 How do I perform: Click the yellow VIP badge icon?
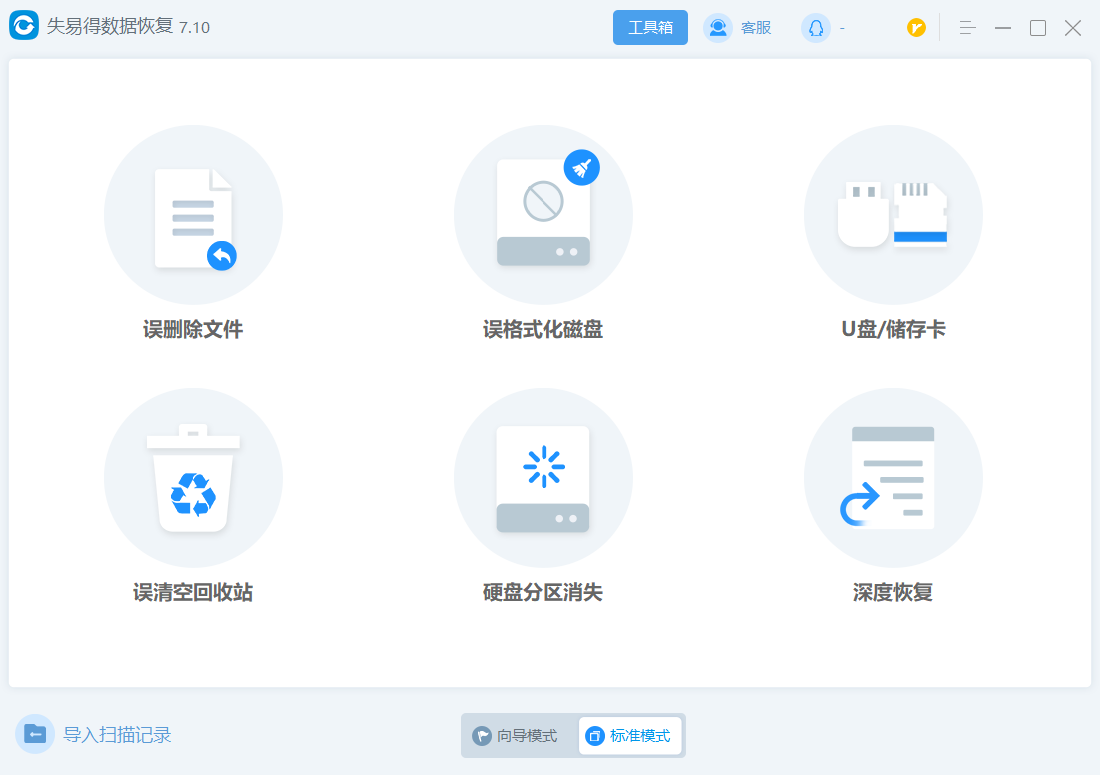coord(916,28)
